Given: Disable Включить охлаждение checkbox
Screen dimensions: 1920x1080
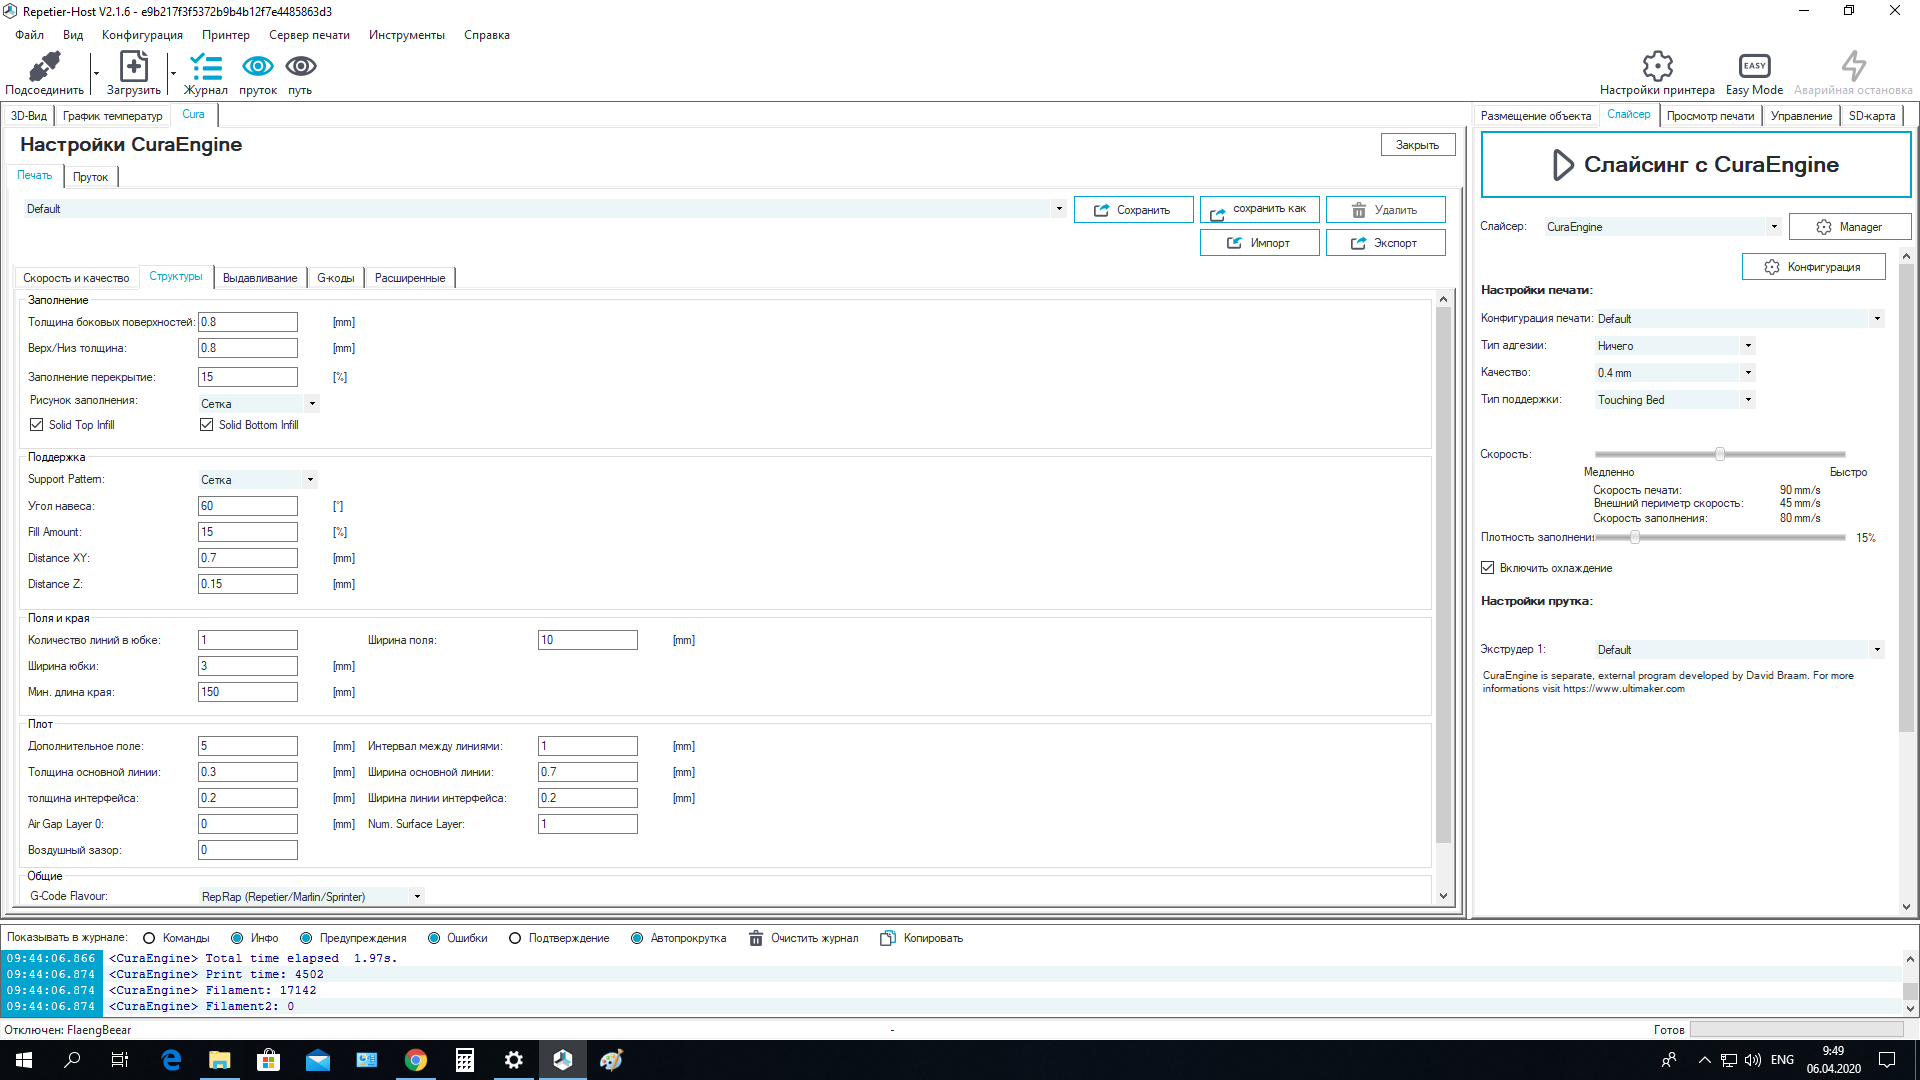Looking at the screenshot, I should [1488, 568].
